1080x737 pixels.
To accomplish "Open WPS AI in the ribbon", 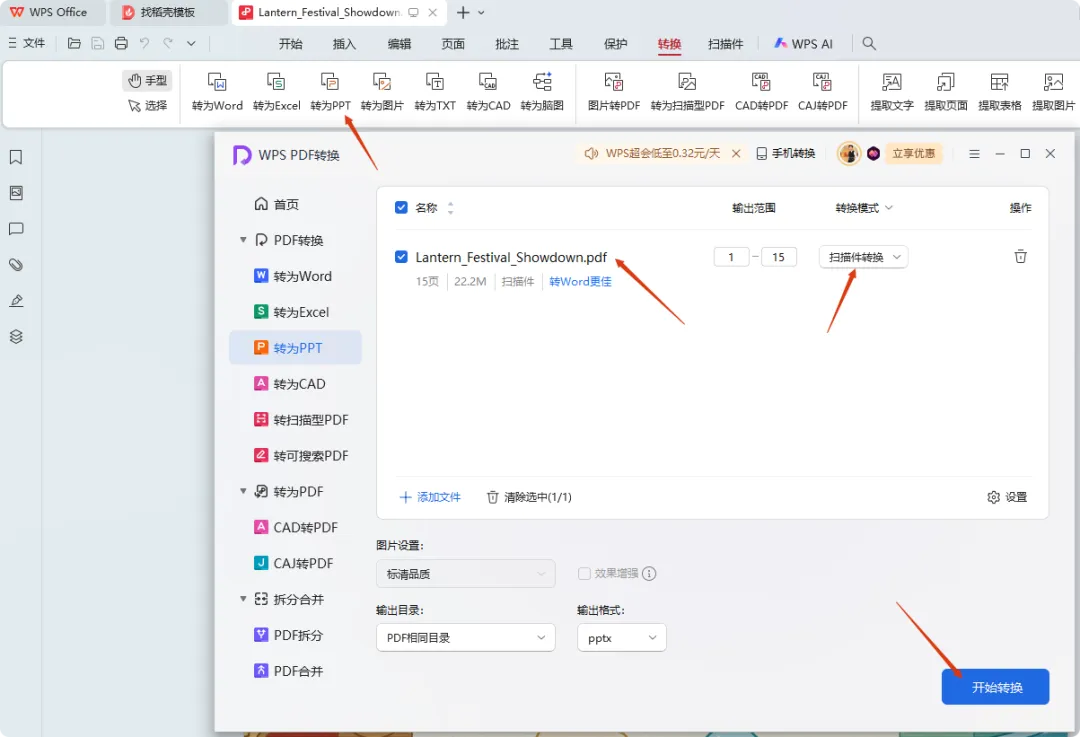I will point(803,43).
